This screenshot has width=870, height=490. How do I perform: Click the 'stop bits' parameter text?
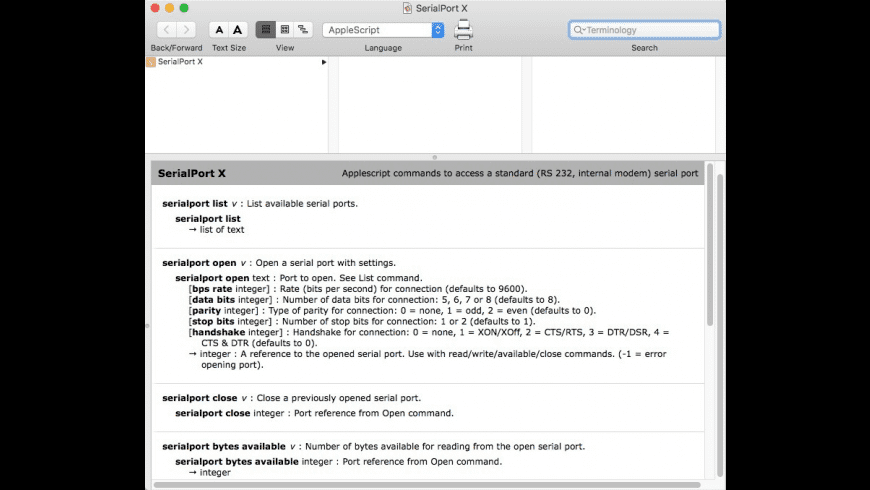(x=213, y=321)
